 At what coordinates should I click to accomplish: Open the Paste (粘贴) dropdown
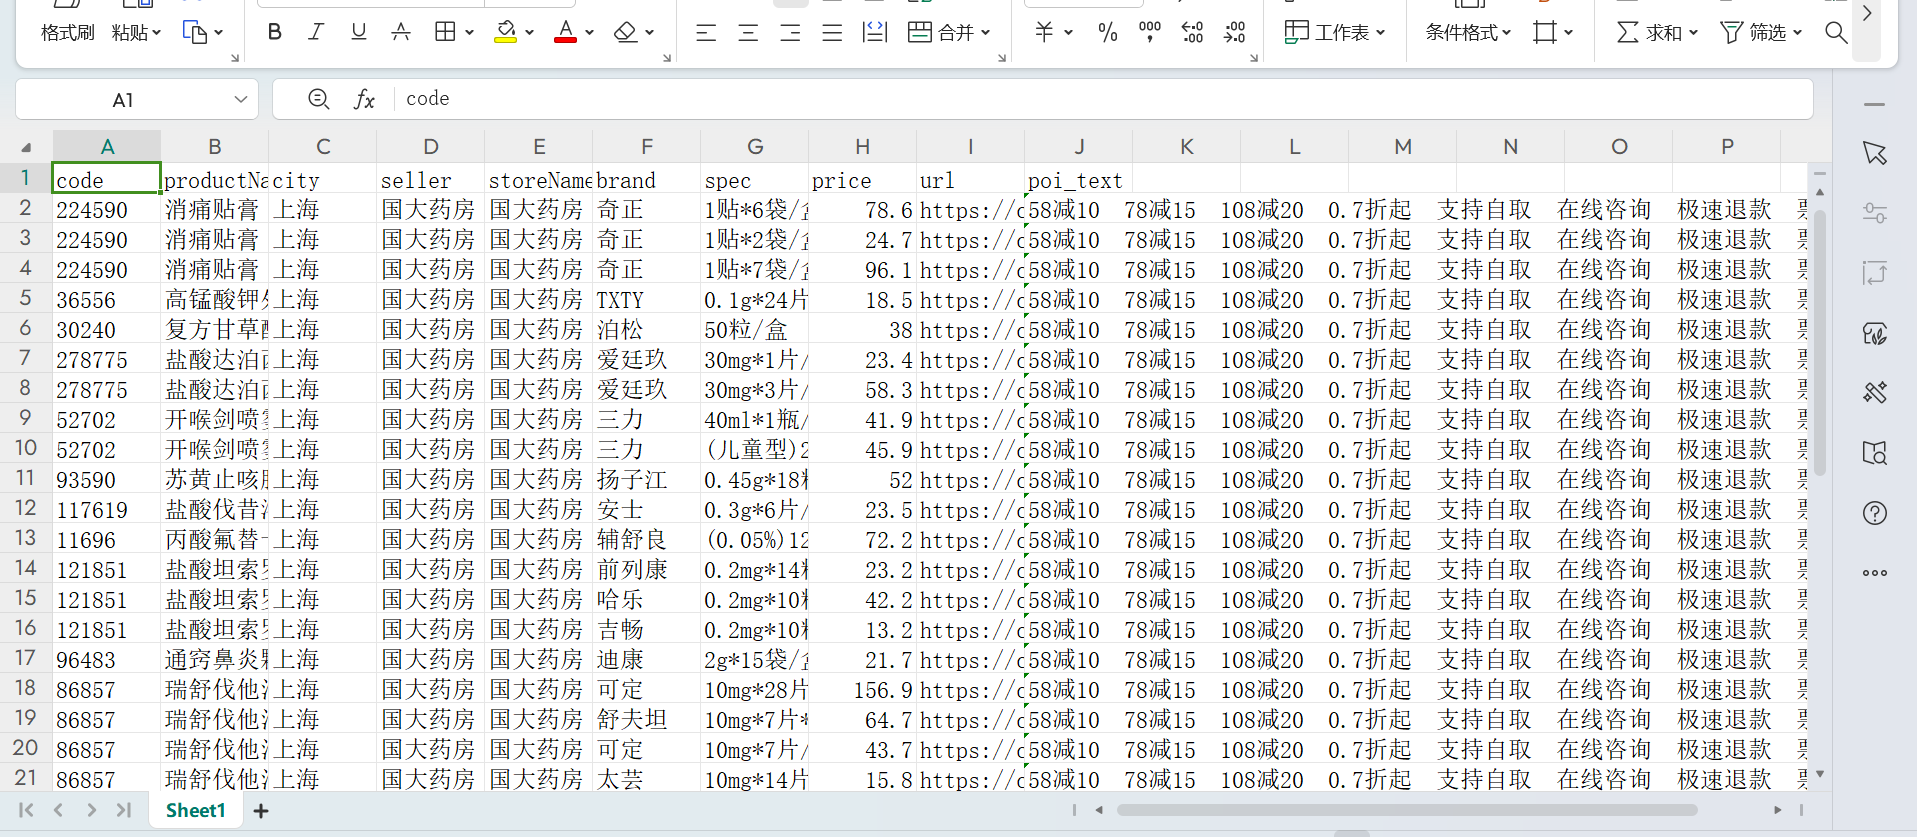136,33
